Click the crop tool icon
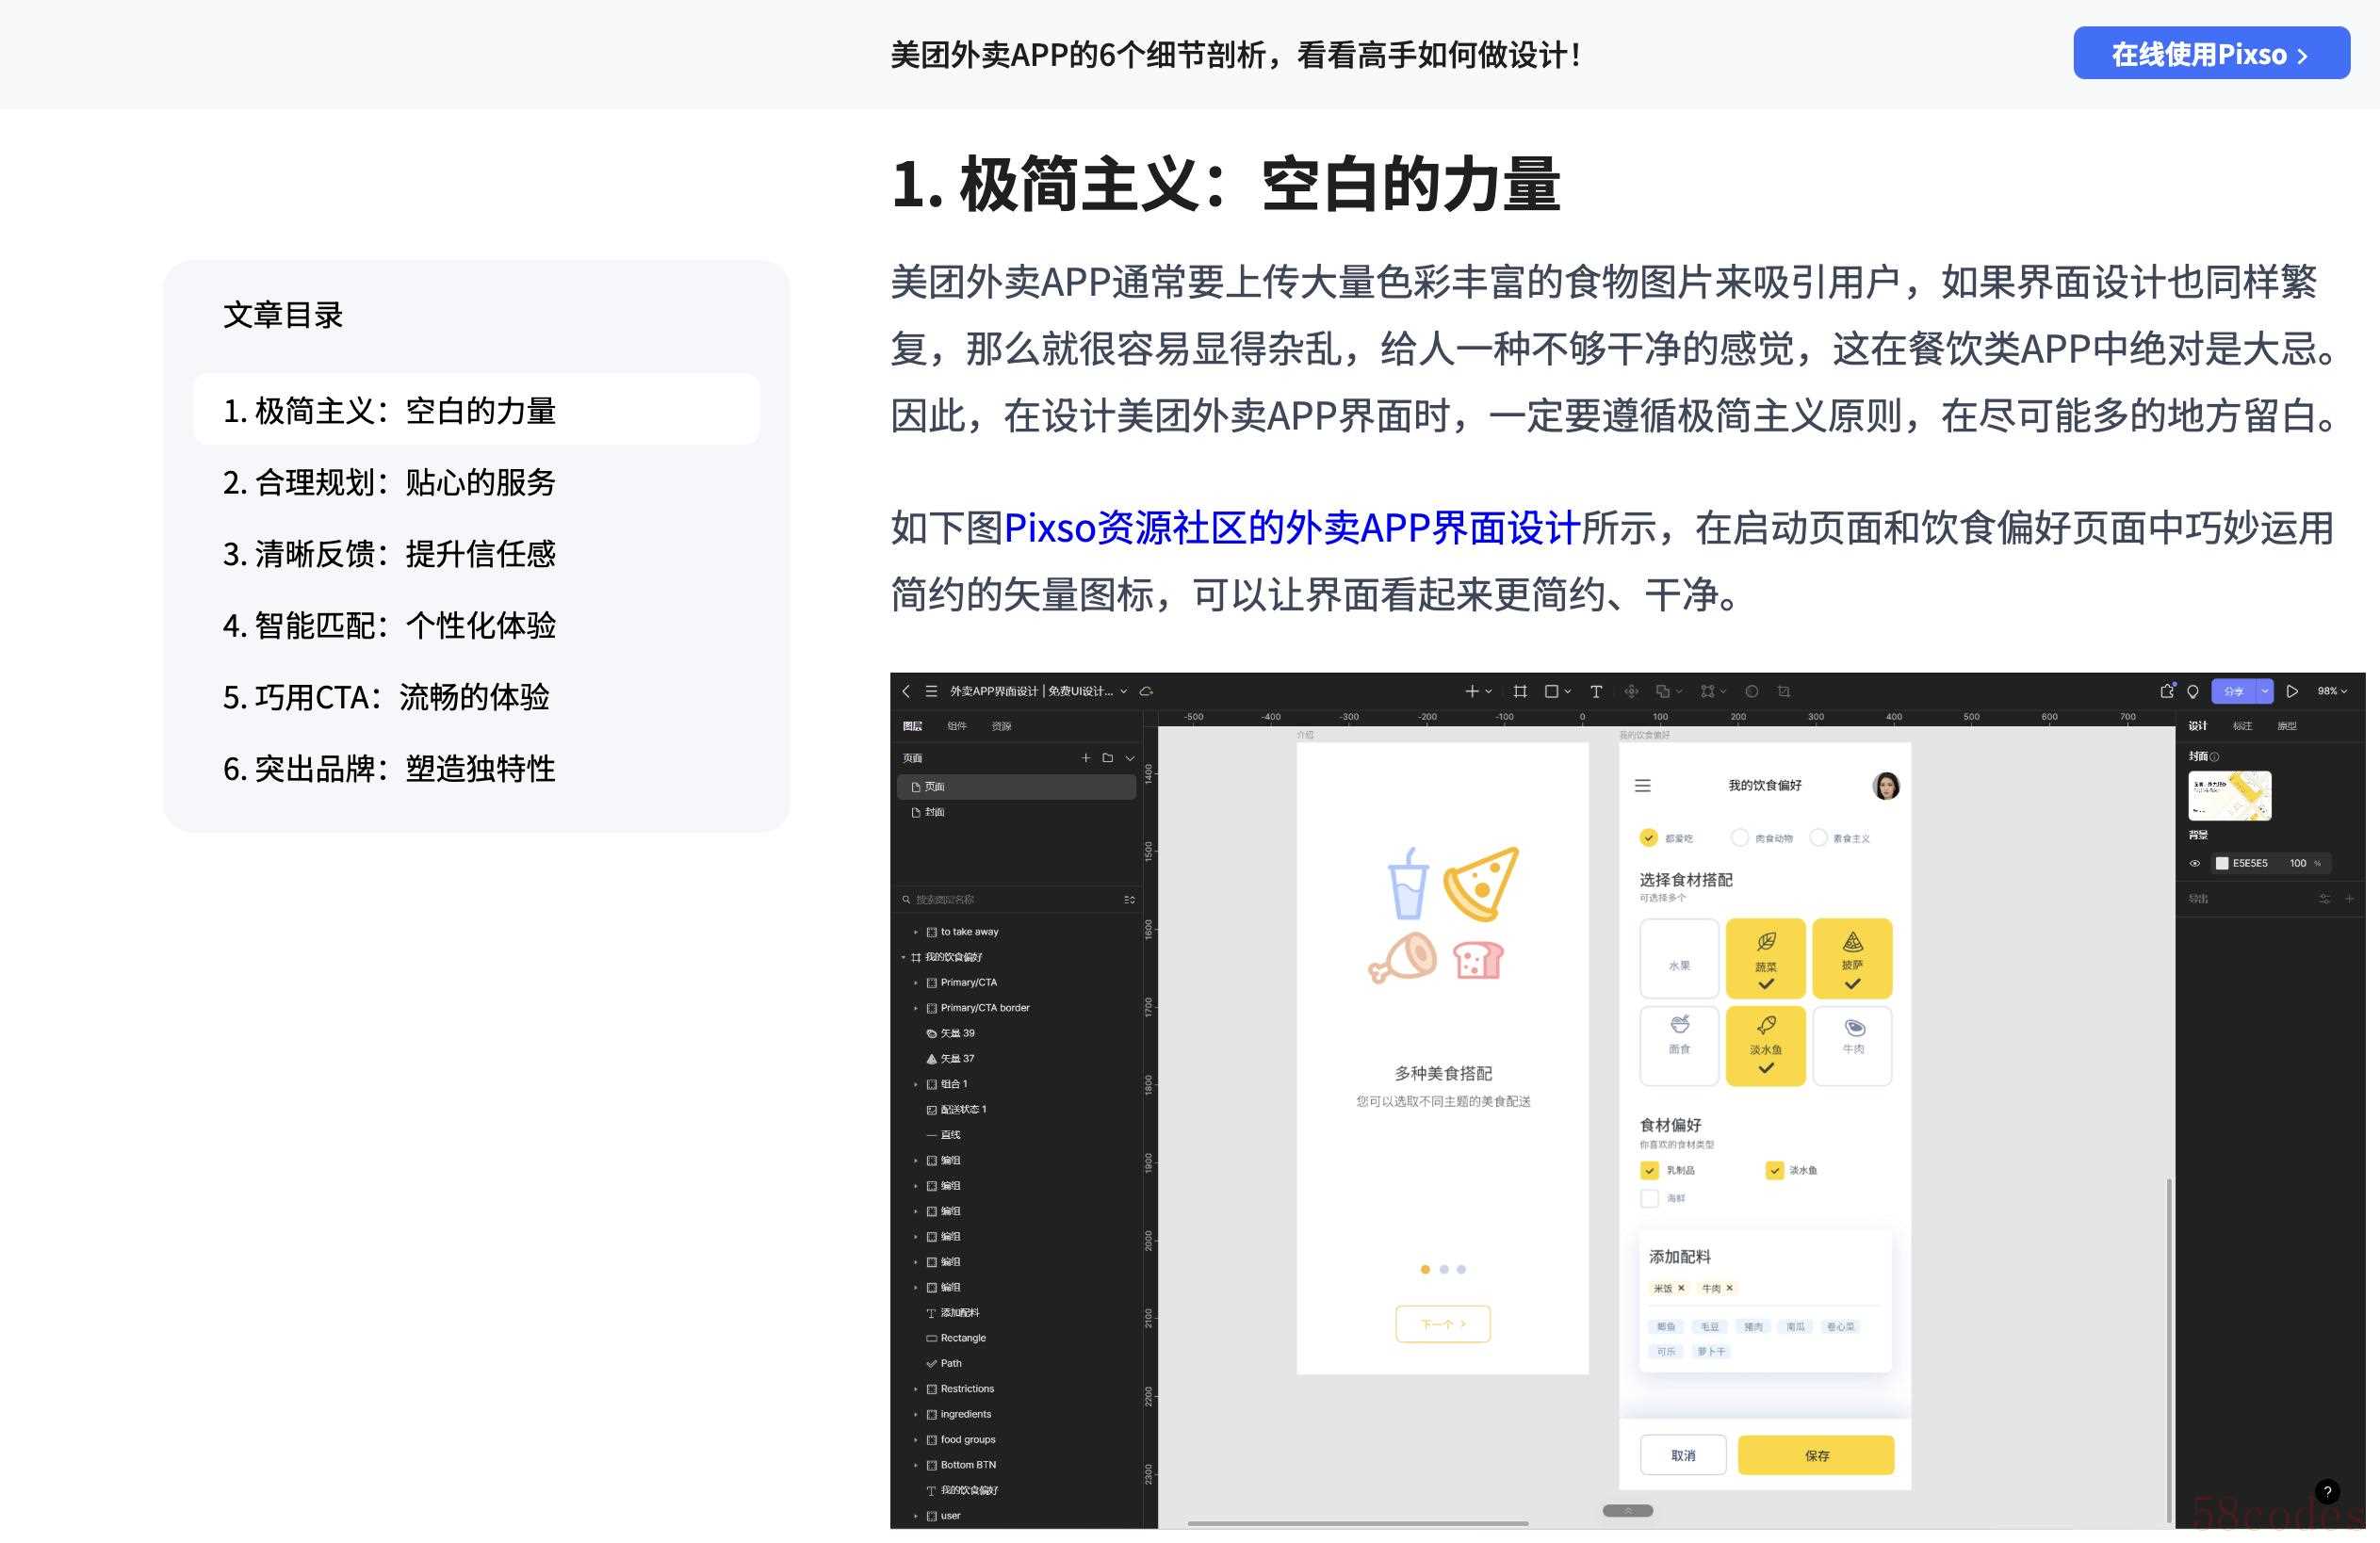 1784,691
